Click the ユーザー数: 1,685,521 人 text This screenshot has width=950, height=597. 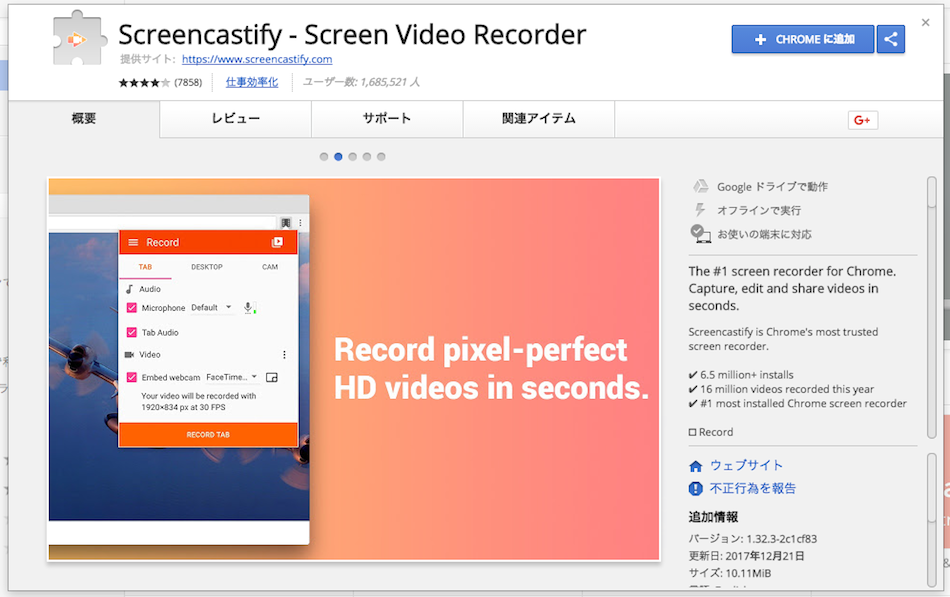361,82
